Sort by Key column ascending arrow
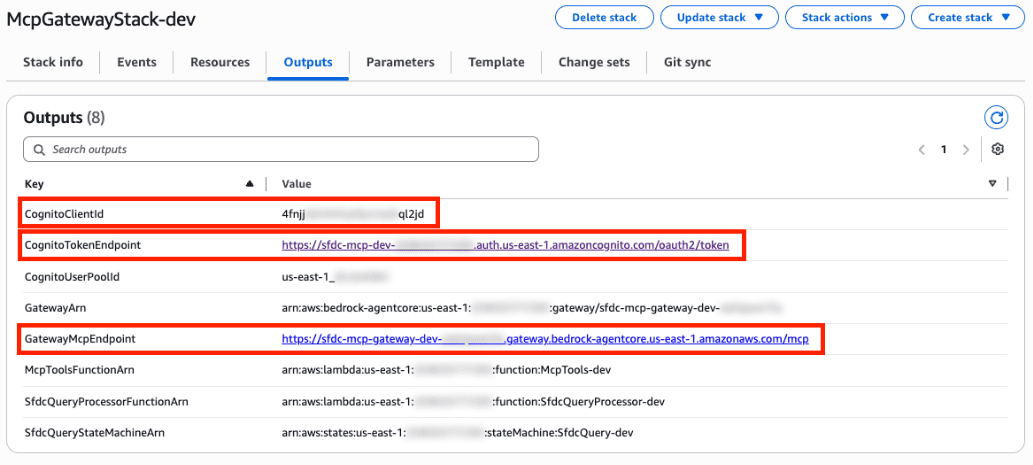The height and width of the screenshot is (465, 1033). click(249, 184)
